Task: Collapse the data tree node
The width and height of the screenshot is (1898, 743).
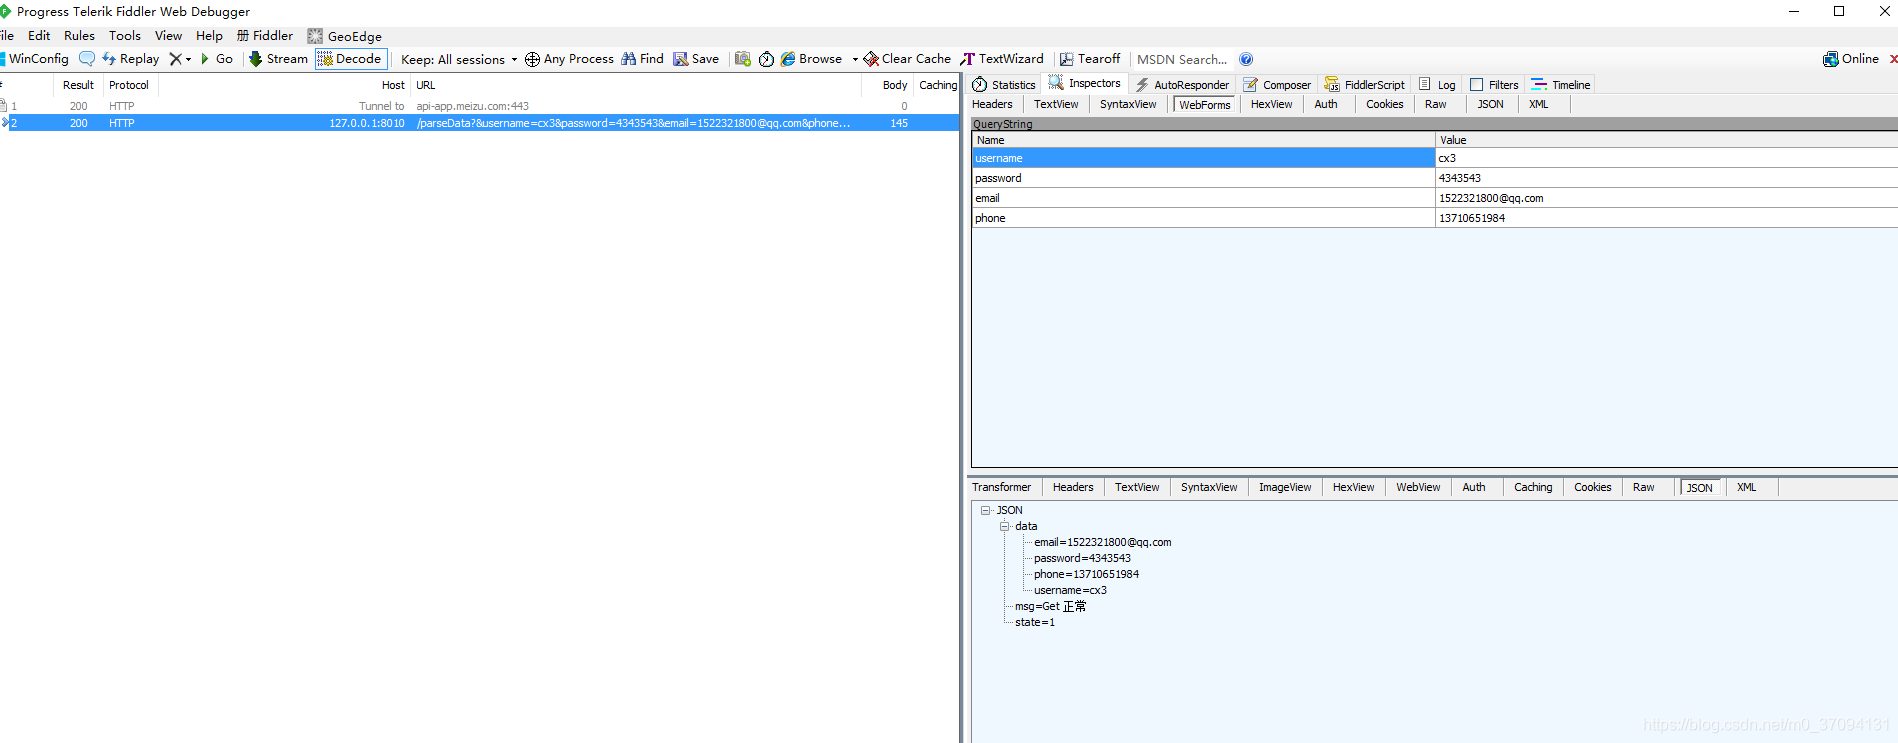Action: (x=1004, y=526)
